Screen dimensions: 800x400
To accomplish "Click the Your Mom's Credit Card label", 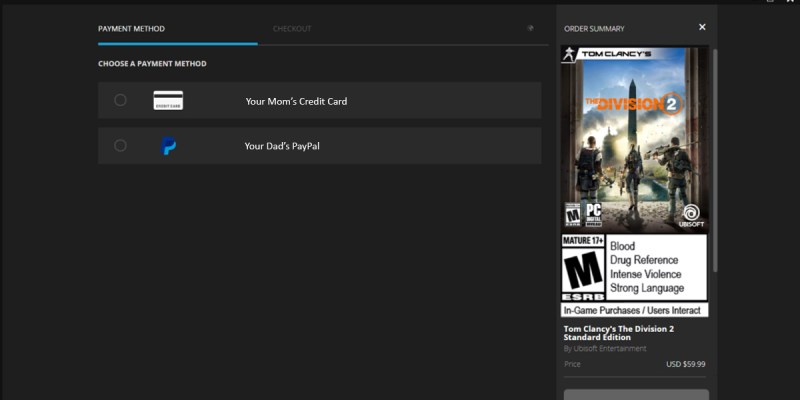I will click(x=296, y=101).
